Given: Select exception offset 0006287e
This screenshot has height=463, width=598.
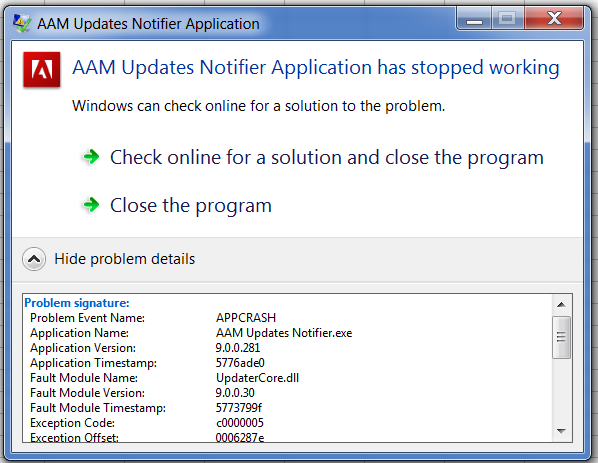Looking at the screenshot, I should tap(240, 437).
